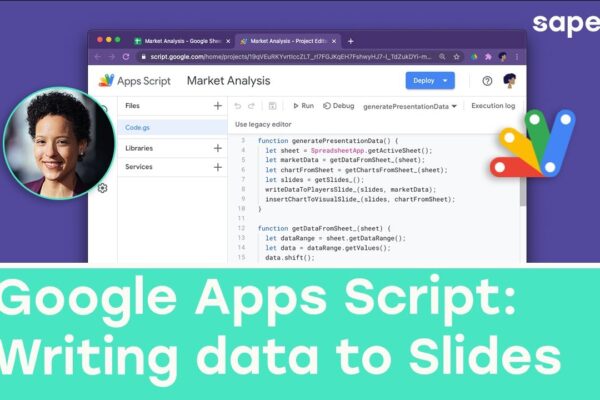Click the insertChartToVisualSlide_ code line
Image resolution: width=600 pixels, height=400 pixels.
pyautogui.click(x=360, y=199)
